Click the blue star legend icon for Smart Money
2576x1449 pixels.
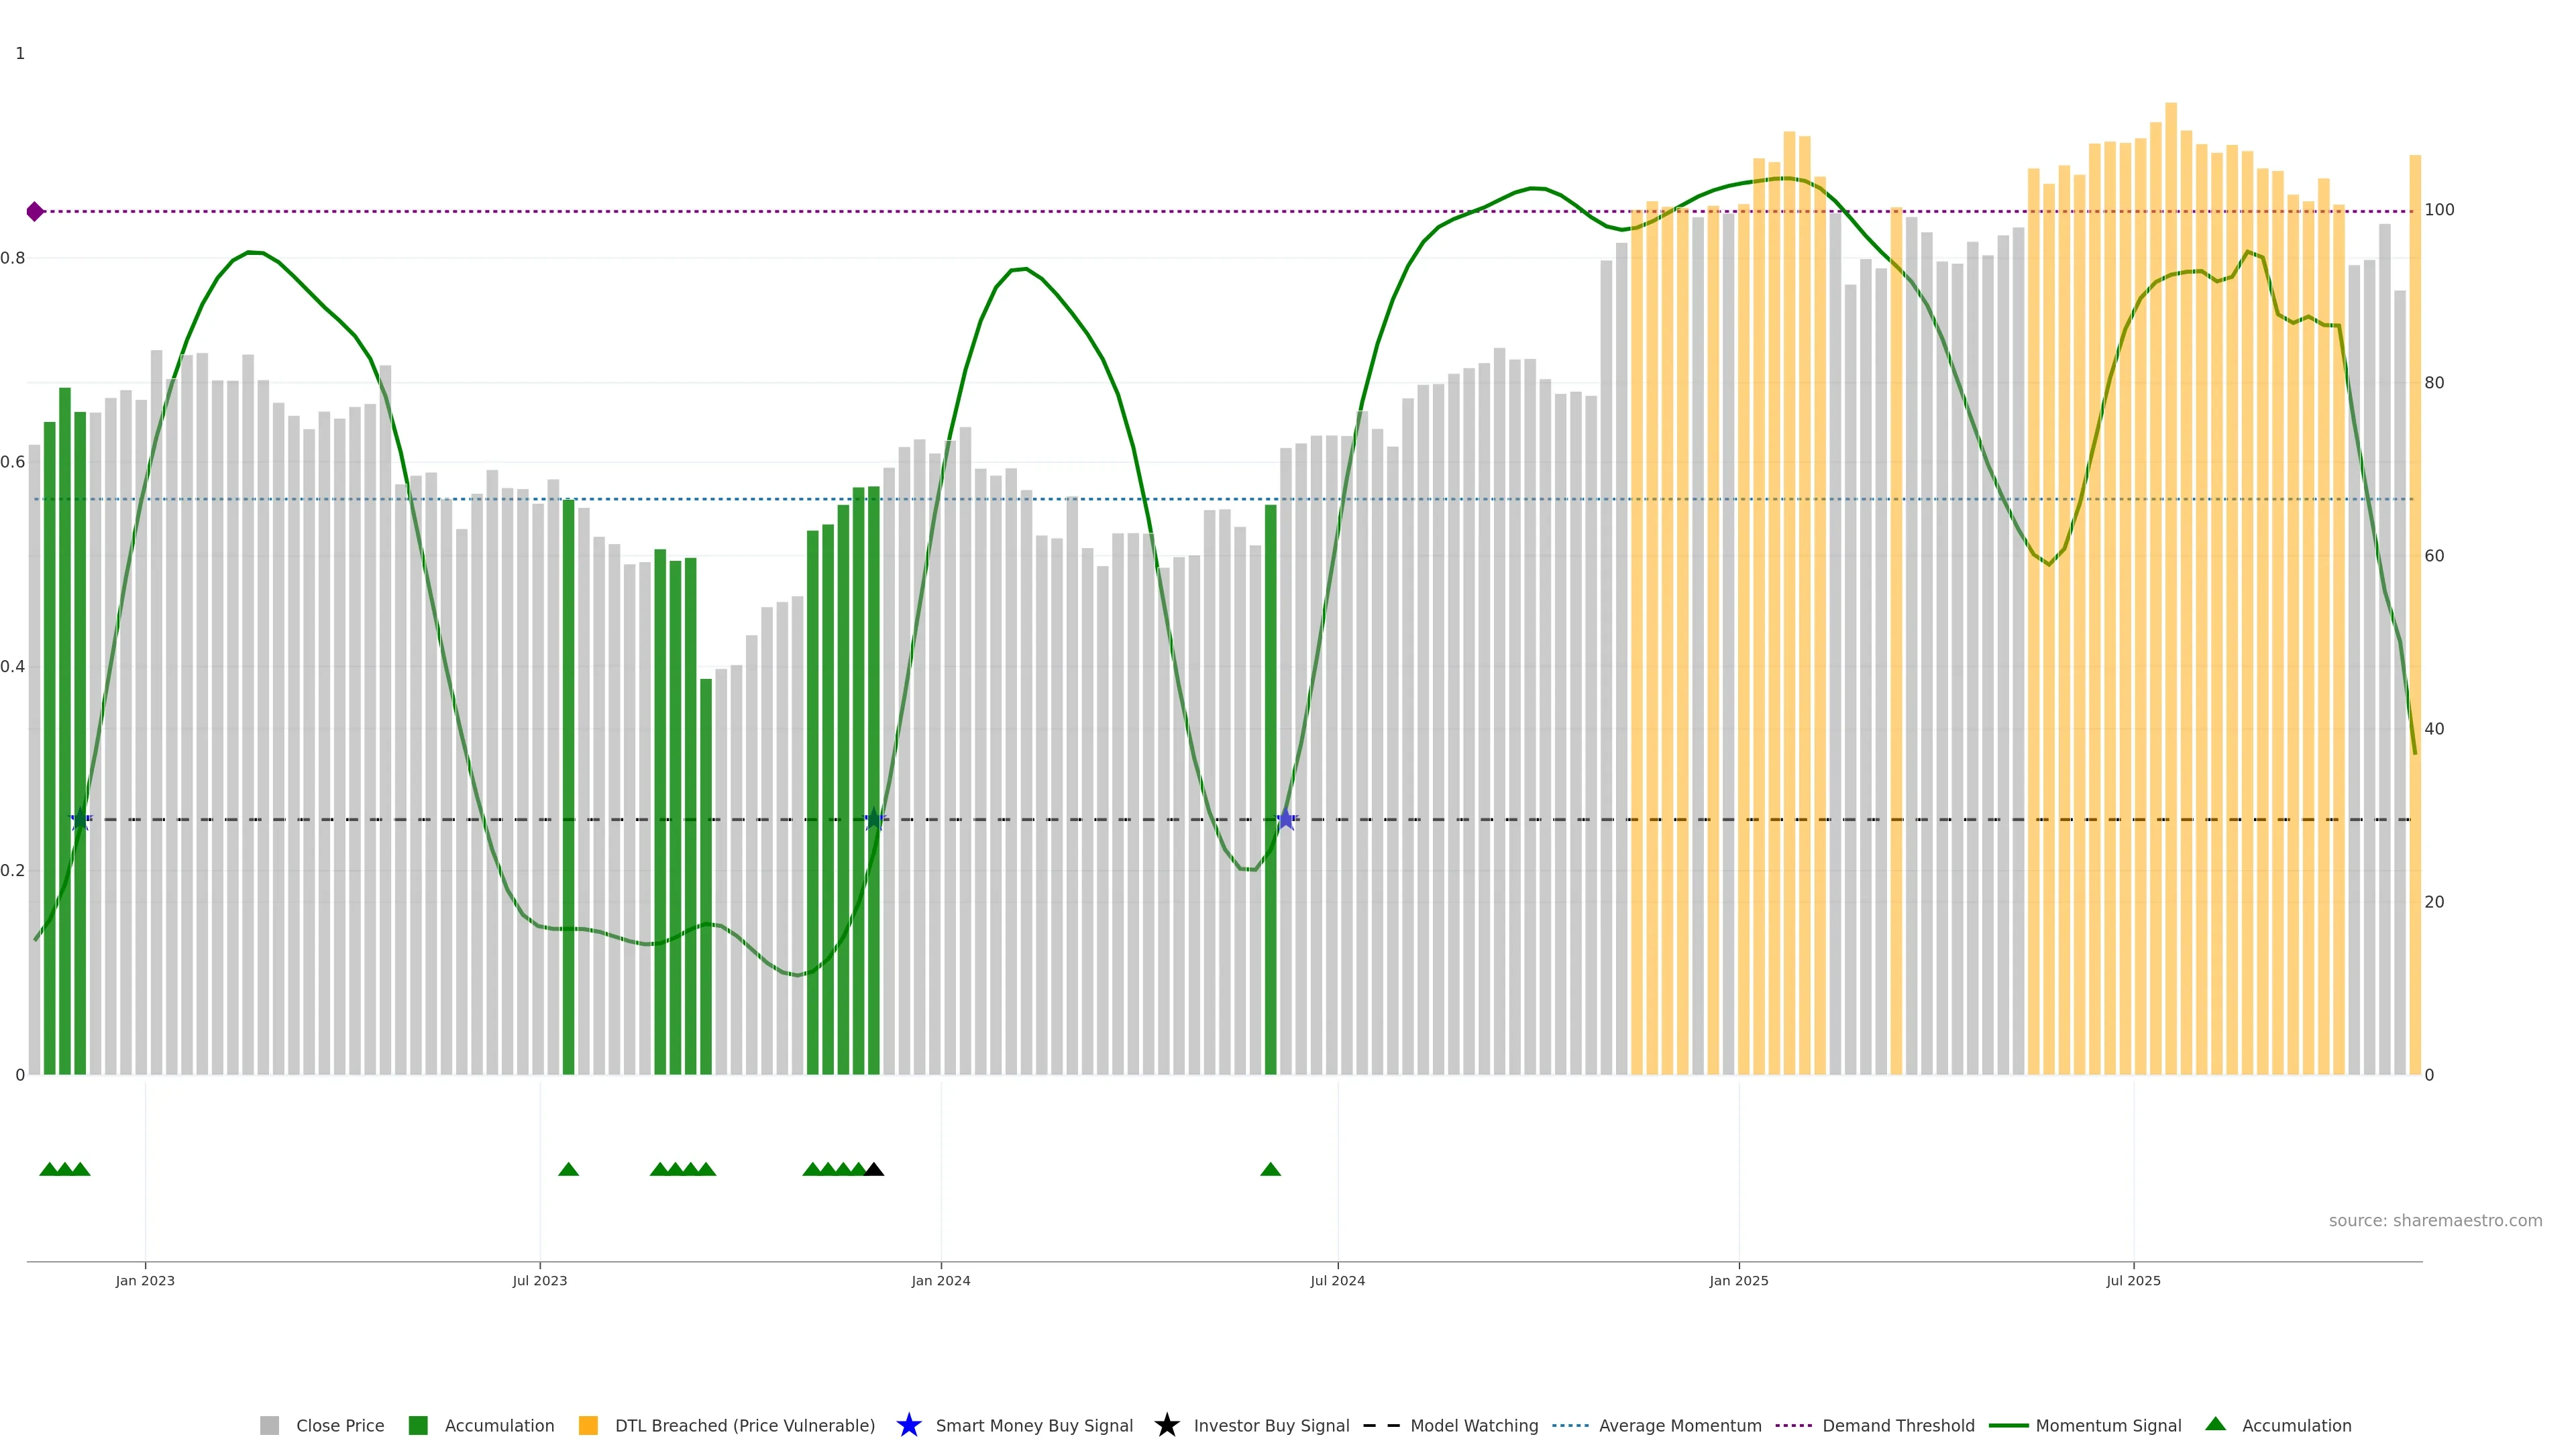tap(908, 1426)
